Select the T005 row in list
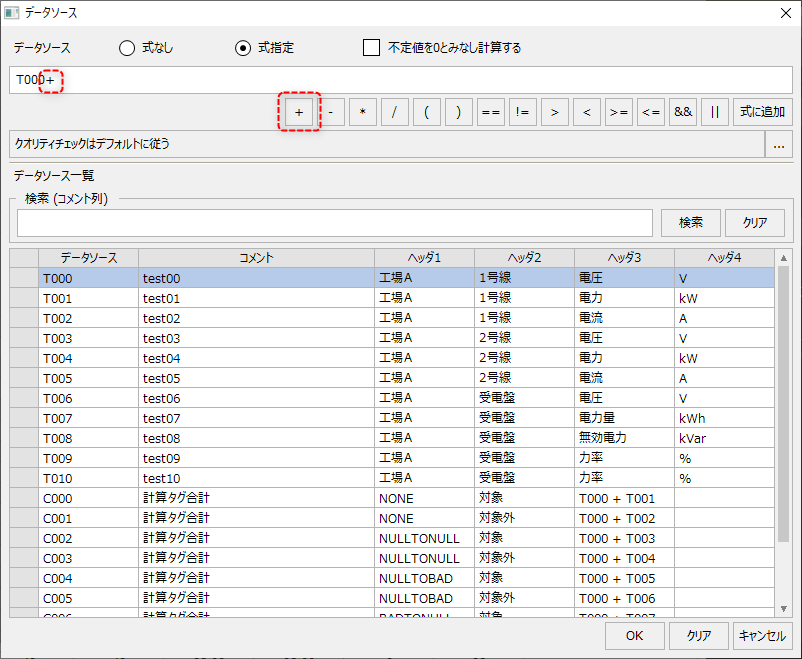802x659 pixels. pos(58,378)
